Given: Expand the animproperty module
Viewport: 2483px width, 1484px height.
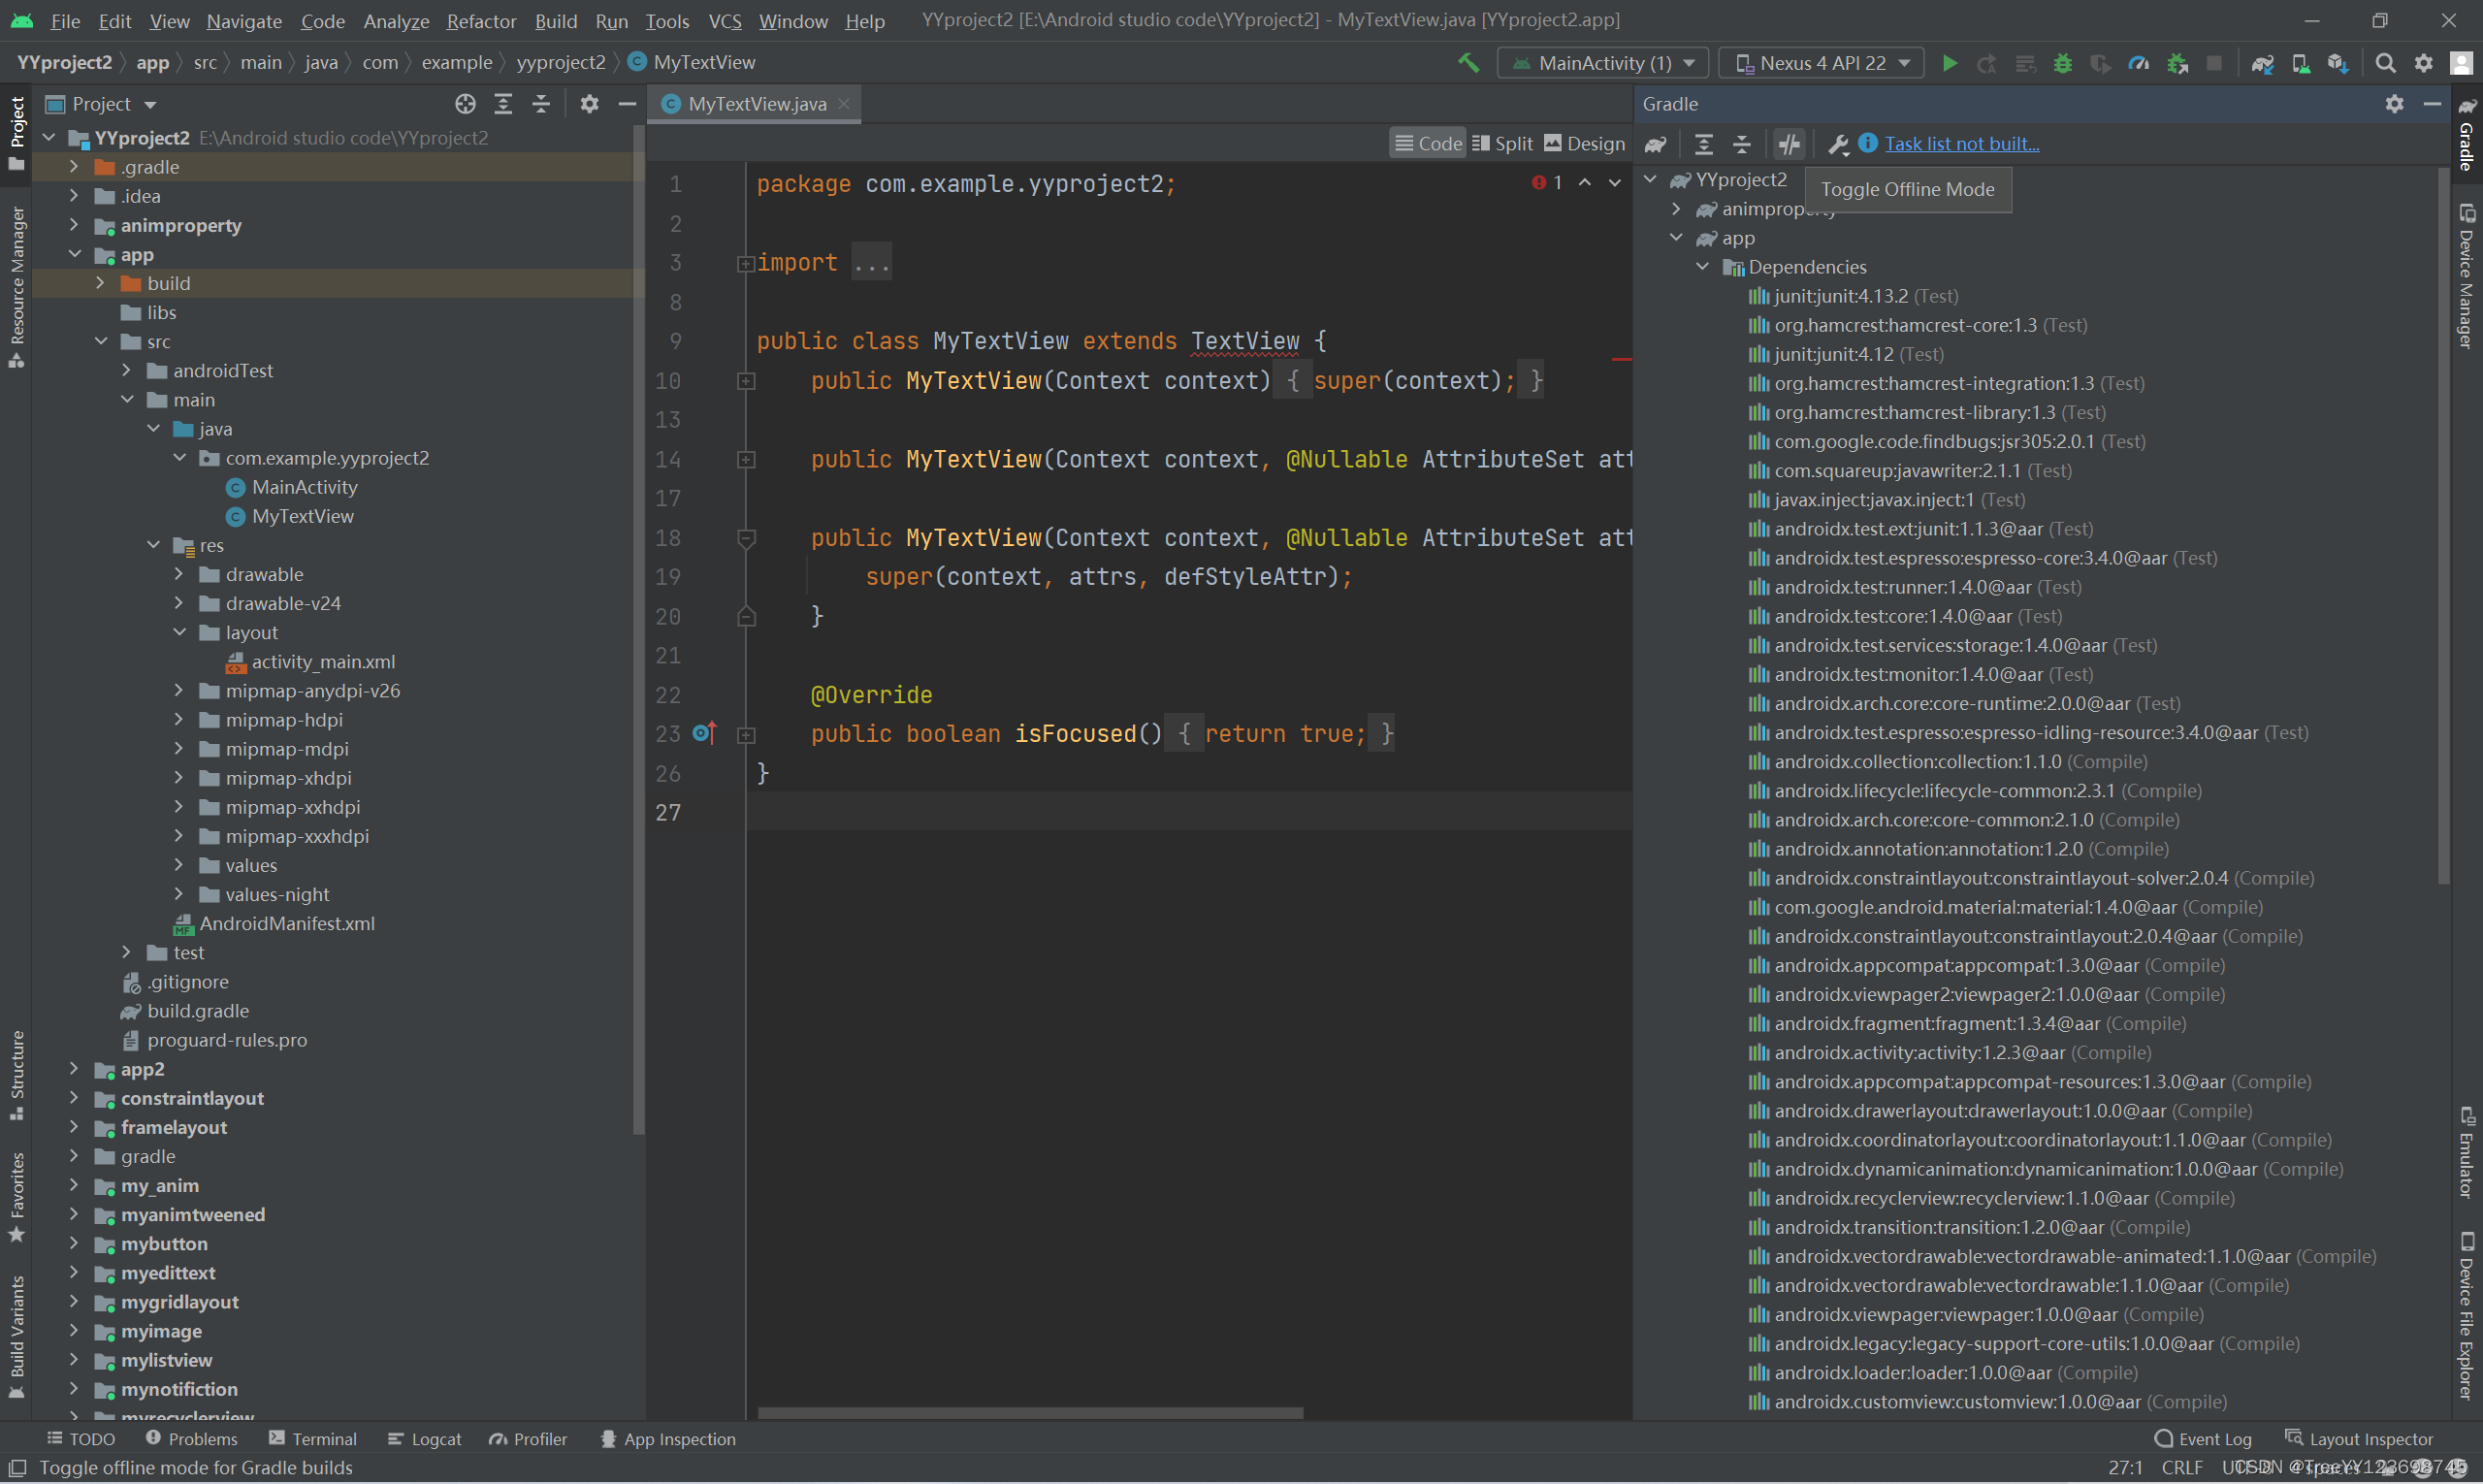Looking at the screenshot, I should 74,225.
